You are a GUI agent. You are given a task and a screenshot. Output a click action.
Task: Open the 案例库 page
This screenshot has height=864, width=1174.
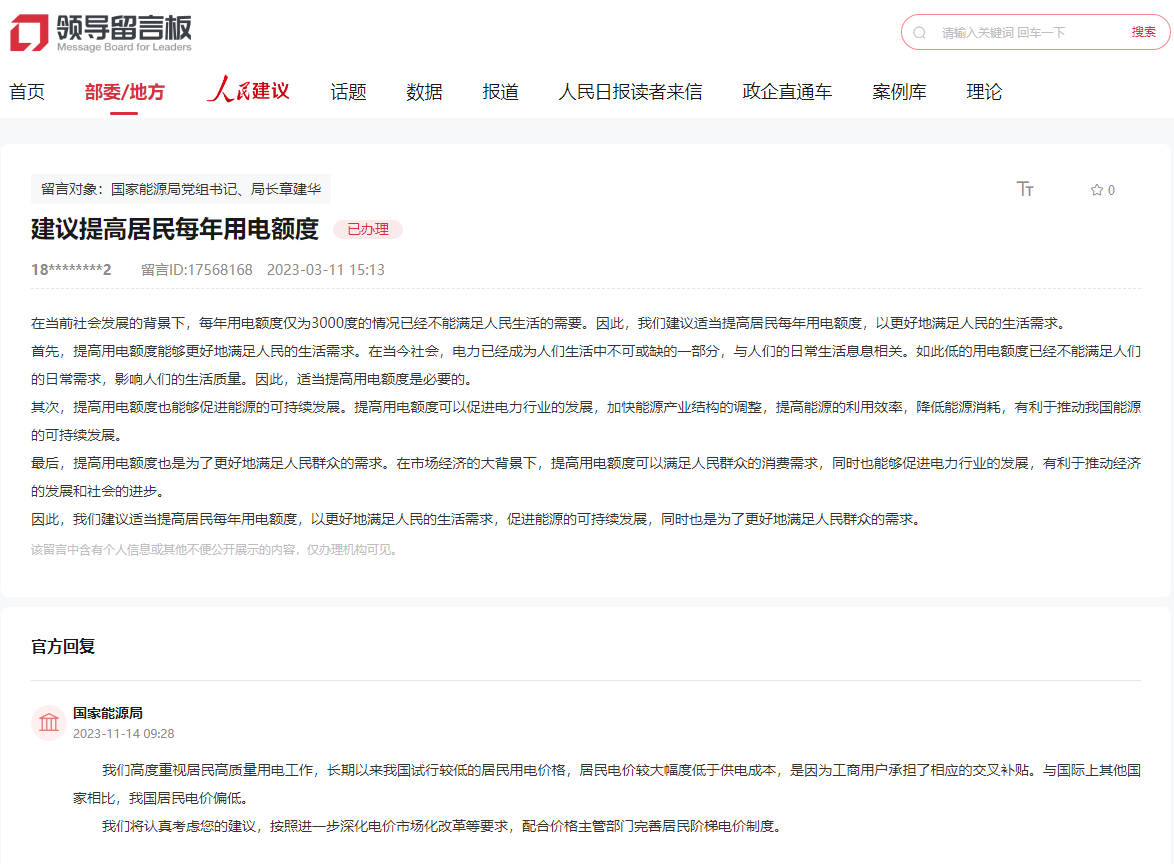[x=899, y=92]
